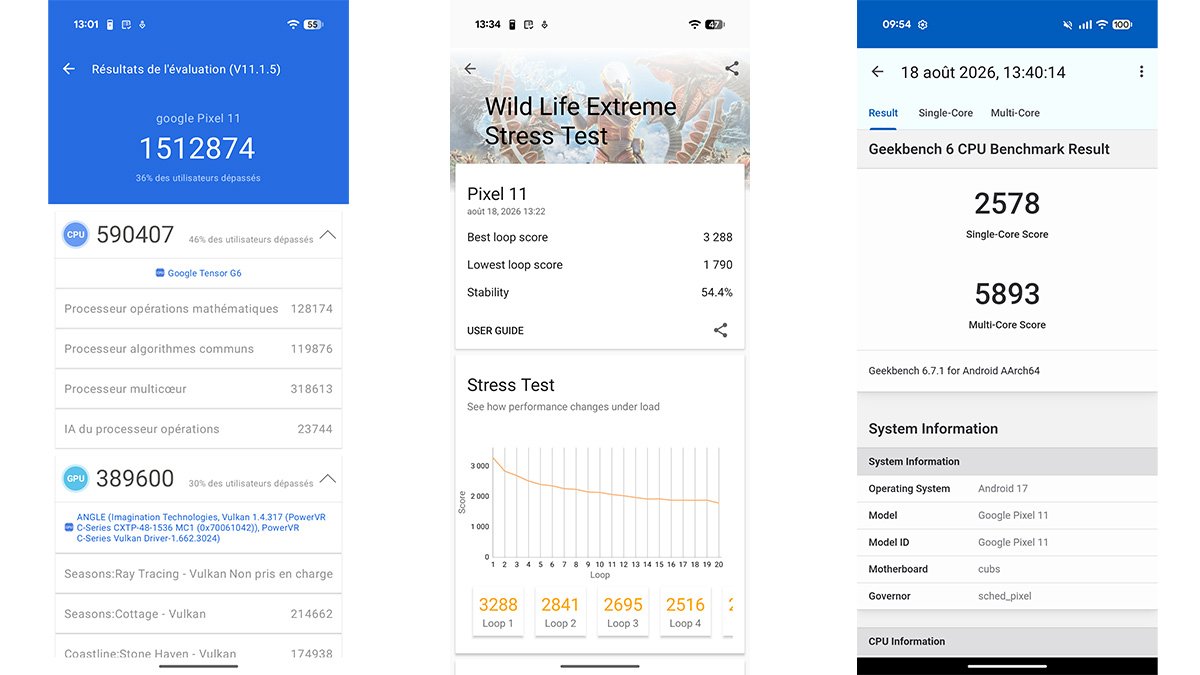Open the USER GUIDE link
The width and height of the screenshot is (1200, 675).
(x=495, y=331)
